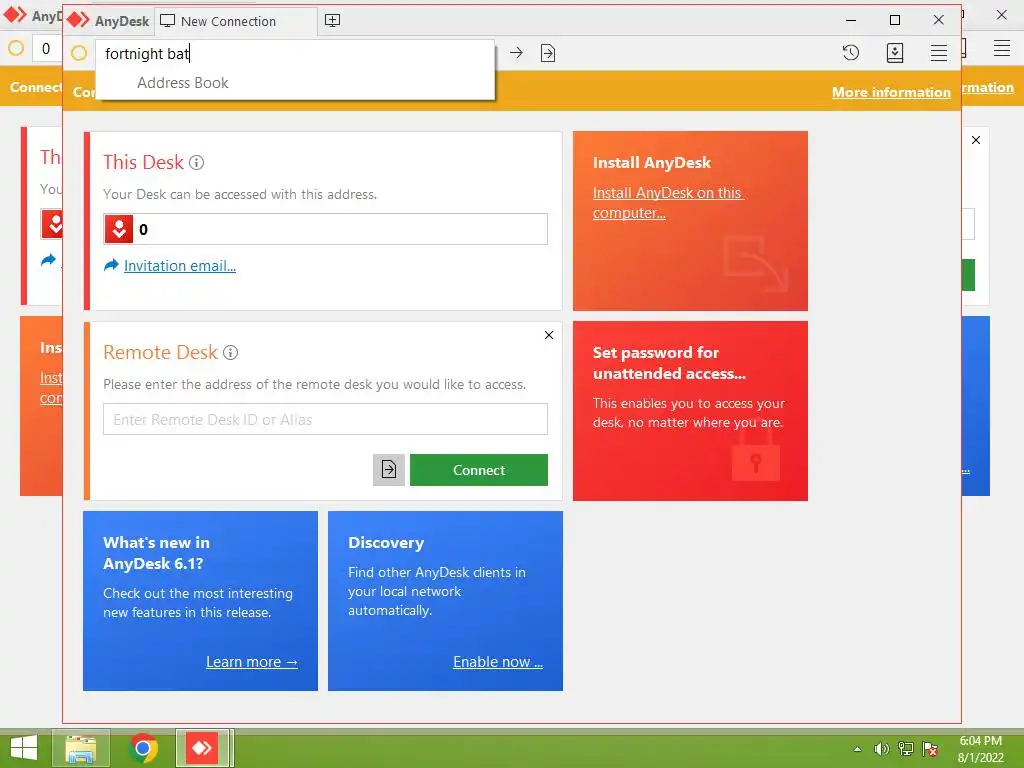Open Windows Start button
Screen dimensions: 1024x768
coord(24,748)
